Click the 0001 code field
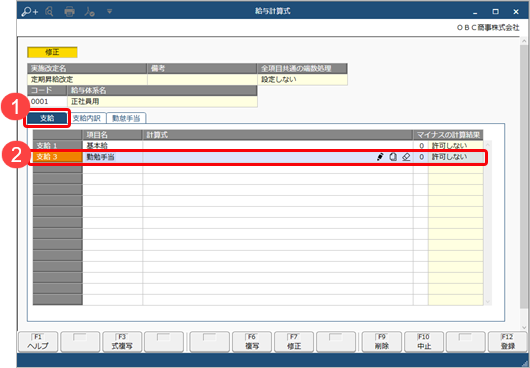Screen dimensions: 530x368 pos(47,101)
